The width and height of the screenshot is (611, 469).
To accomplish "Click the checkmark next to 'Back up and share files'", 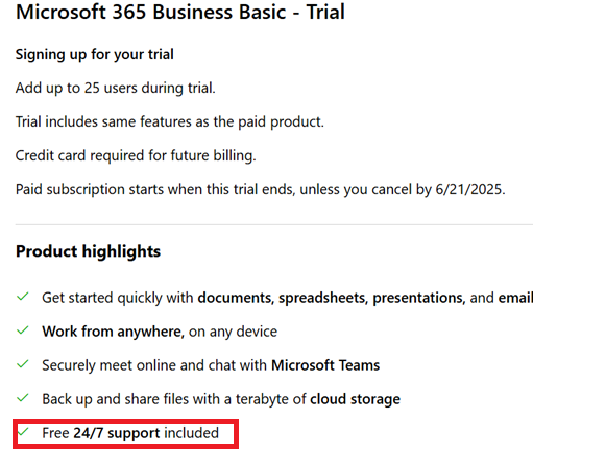I will click(x=23, y=398).
